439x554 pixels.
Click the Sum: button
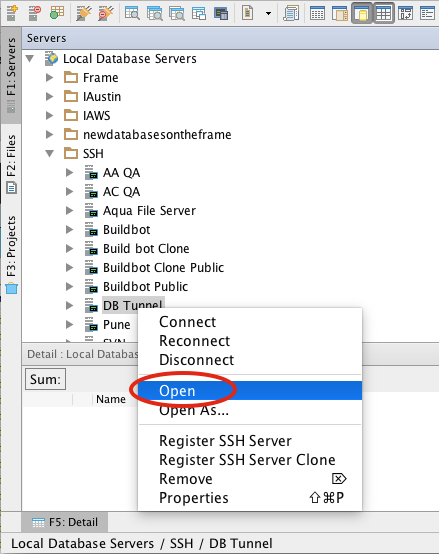45,379
